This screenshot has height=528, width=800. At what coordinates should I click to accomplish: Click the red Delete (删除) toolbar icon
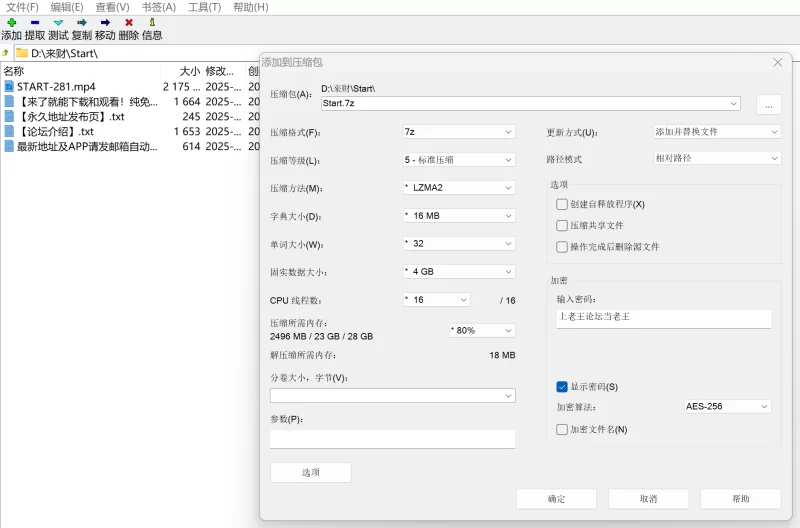click(129, 22)
